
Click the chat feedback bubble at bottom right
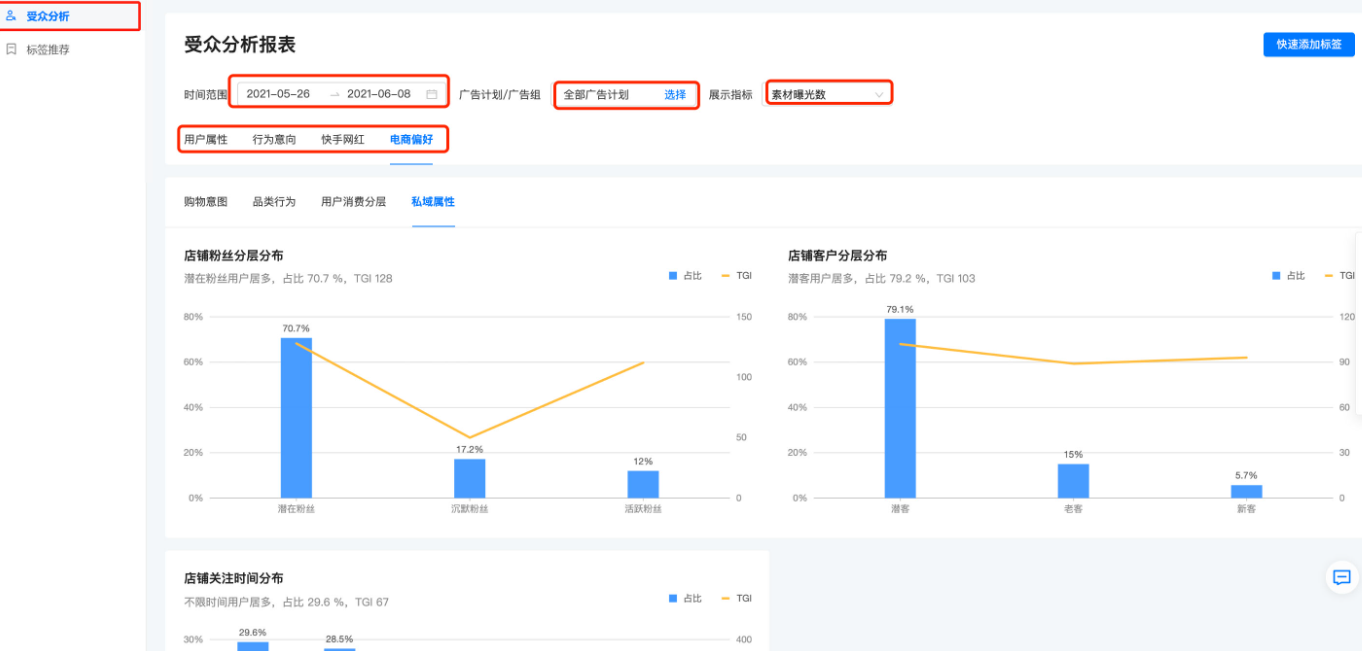[x=1340, y=578]
